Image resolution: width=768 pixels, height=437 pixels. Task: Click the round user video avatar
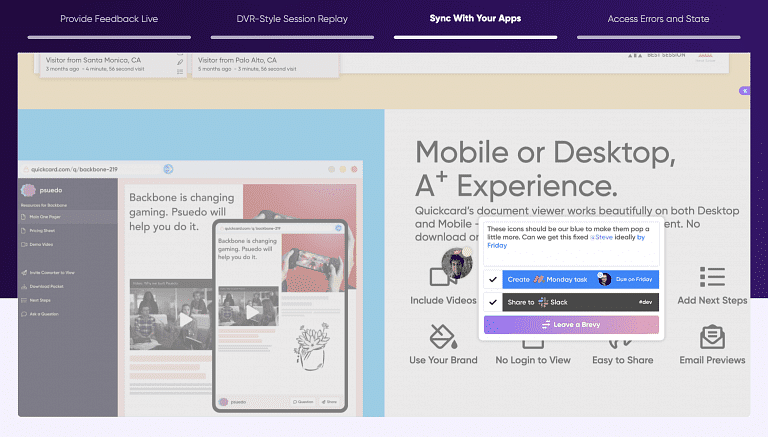(456, 263)
